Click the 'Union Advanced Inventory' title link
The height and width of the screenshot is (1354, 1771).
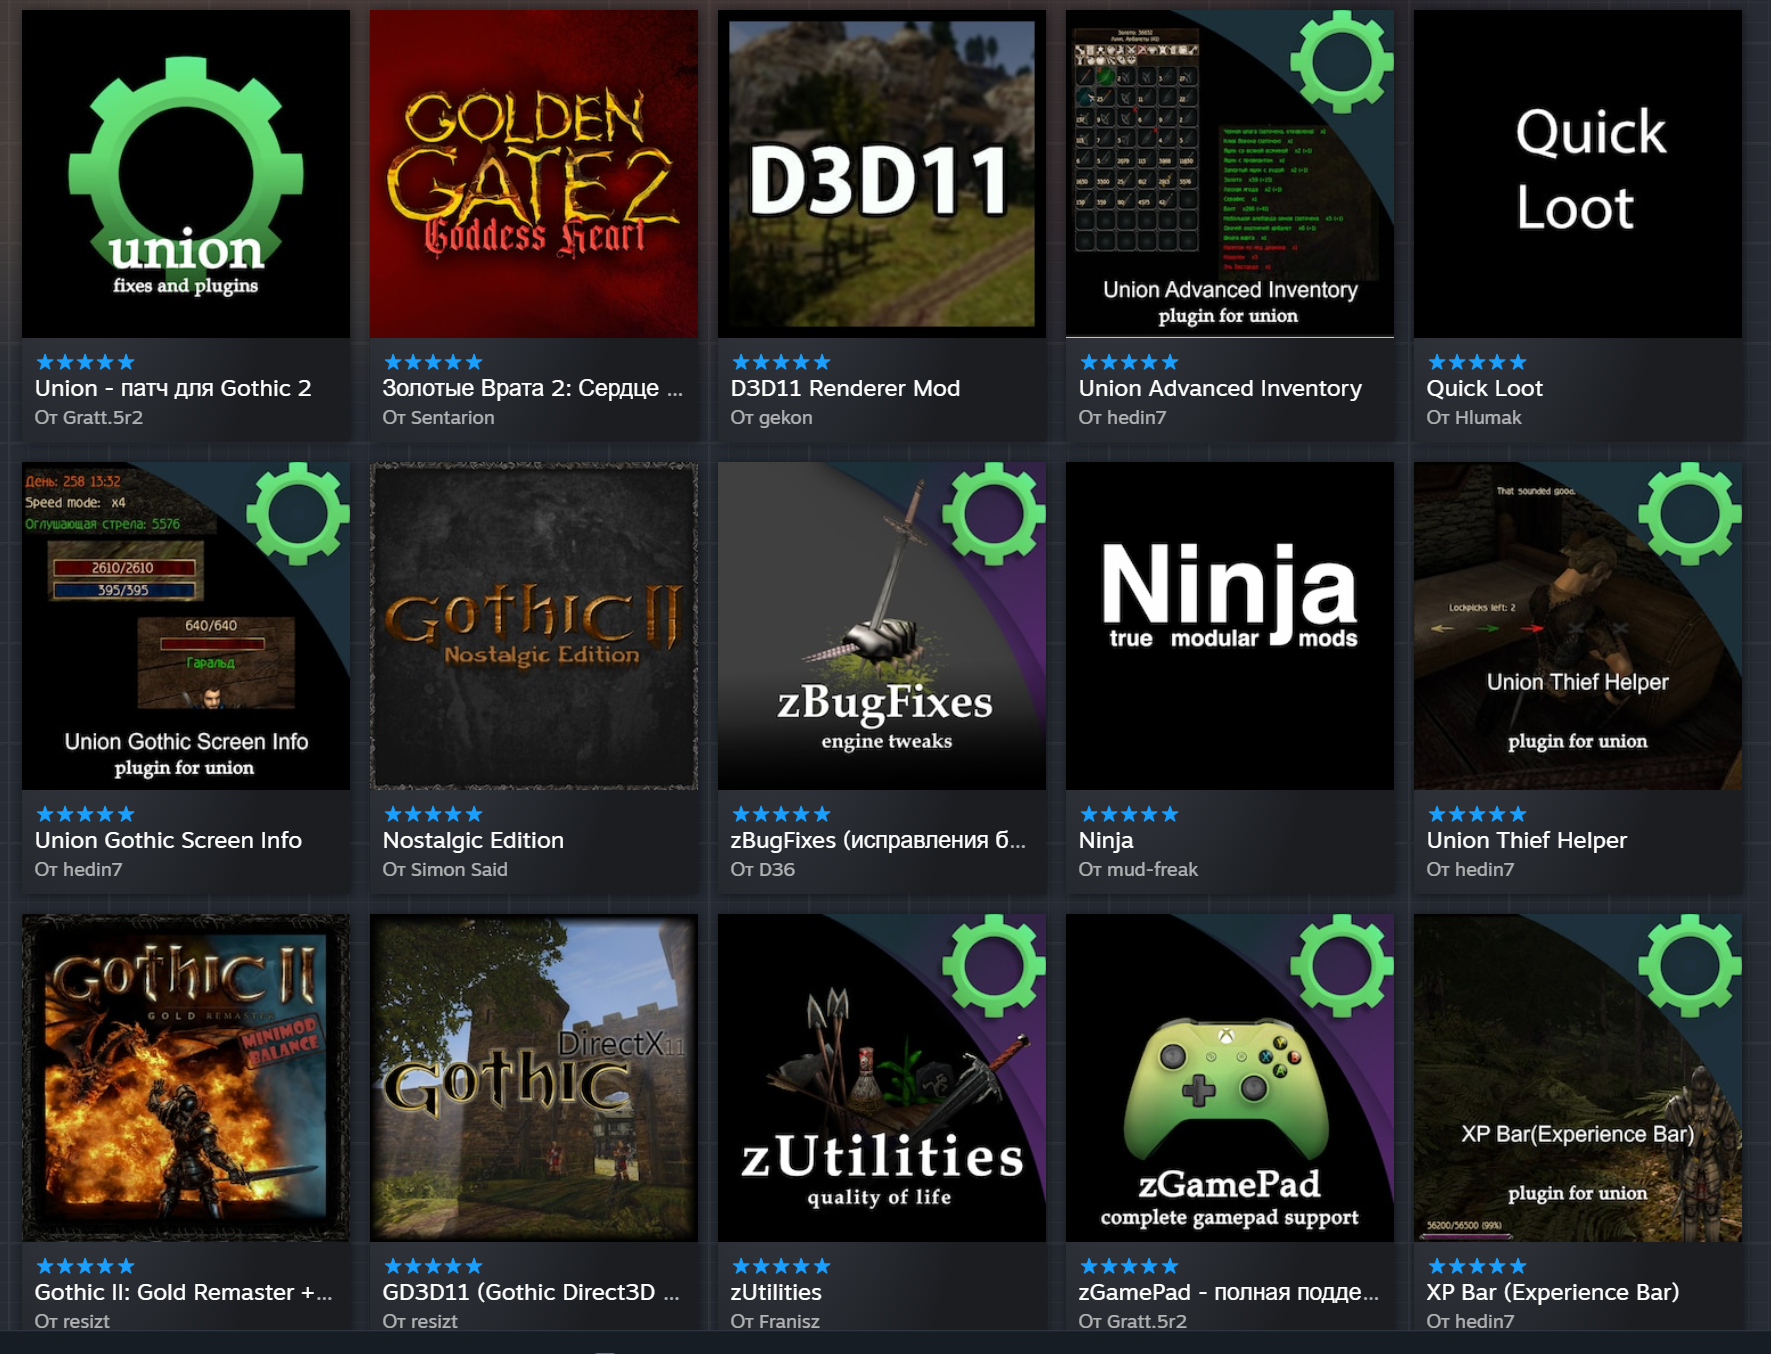pos(1220,388)
